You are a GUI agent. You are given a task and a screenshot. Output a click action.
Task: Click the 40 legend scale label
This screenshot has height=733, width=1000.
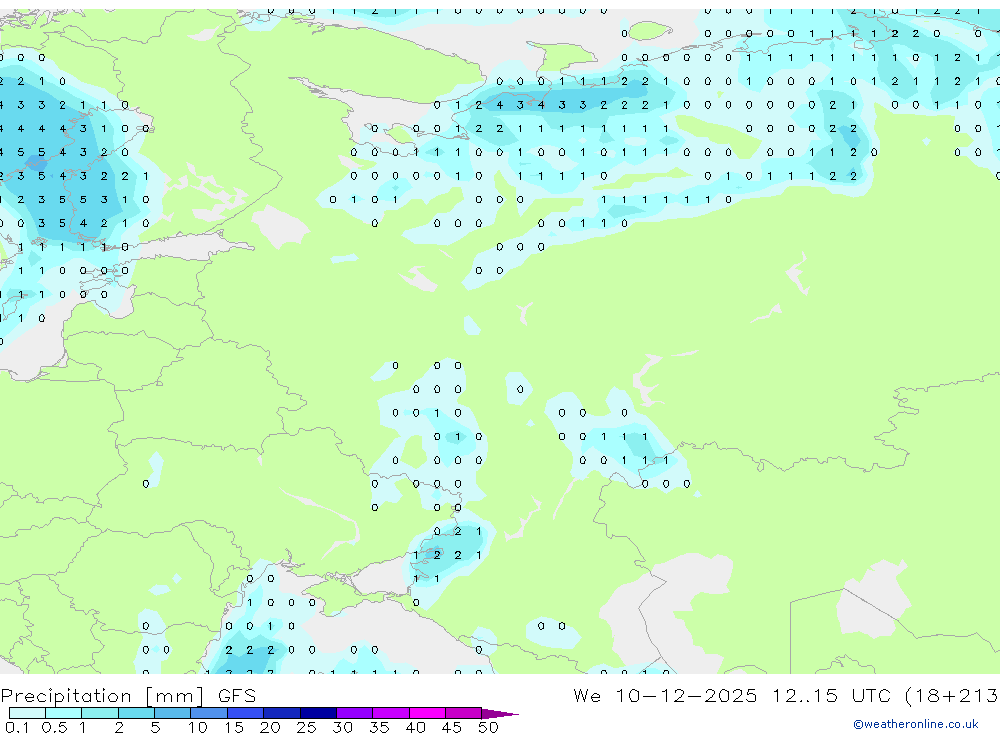tap(415, 727)
